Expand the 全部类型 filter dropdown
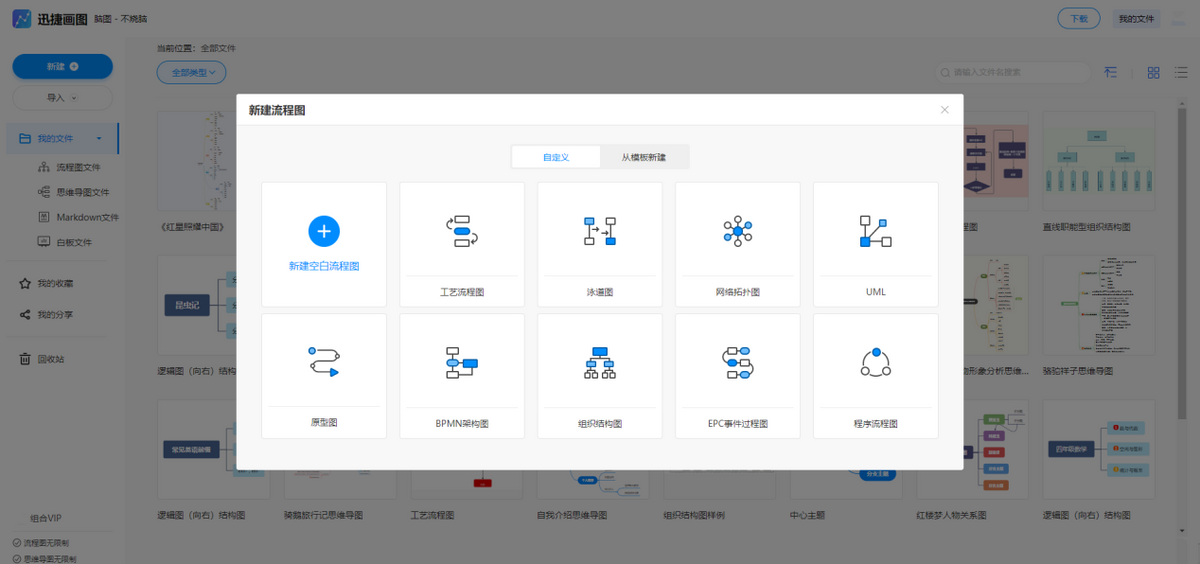1200x564 pixels. click(x=192, y=72)
